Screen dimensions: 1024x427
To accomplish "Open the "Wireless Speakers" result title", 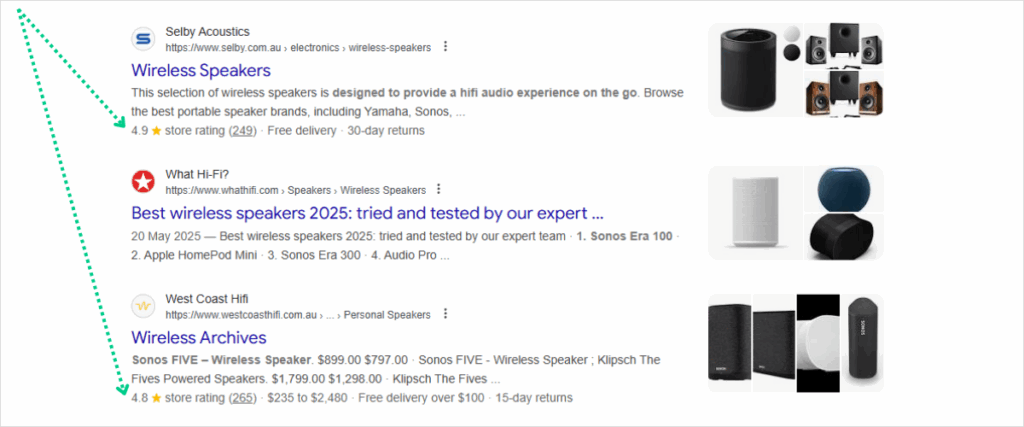I will pyautogui.click(x=201, y=71).
